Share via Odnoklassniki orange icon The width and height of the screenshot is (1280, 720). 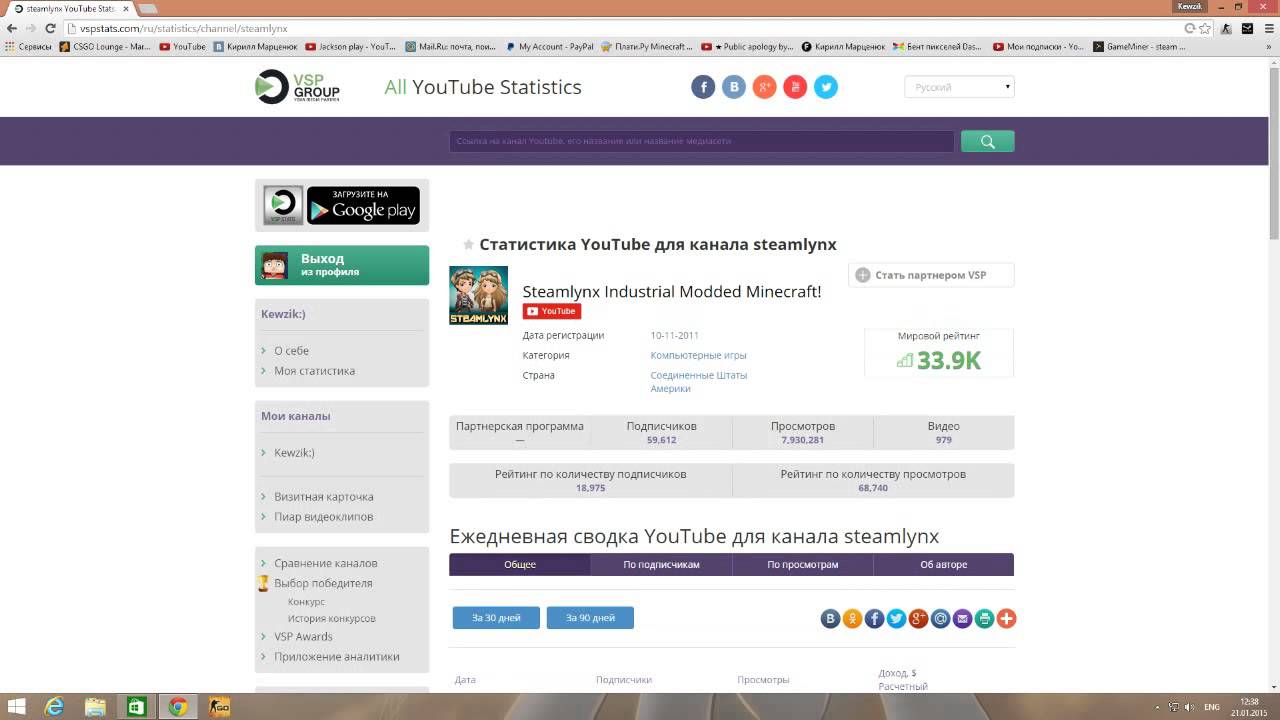click(852, 619)
